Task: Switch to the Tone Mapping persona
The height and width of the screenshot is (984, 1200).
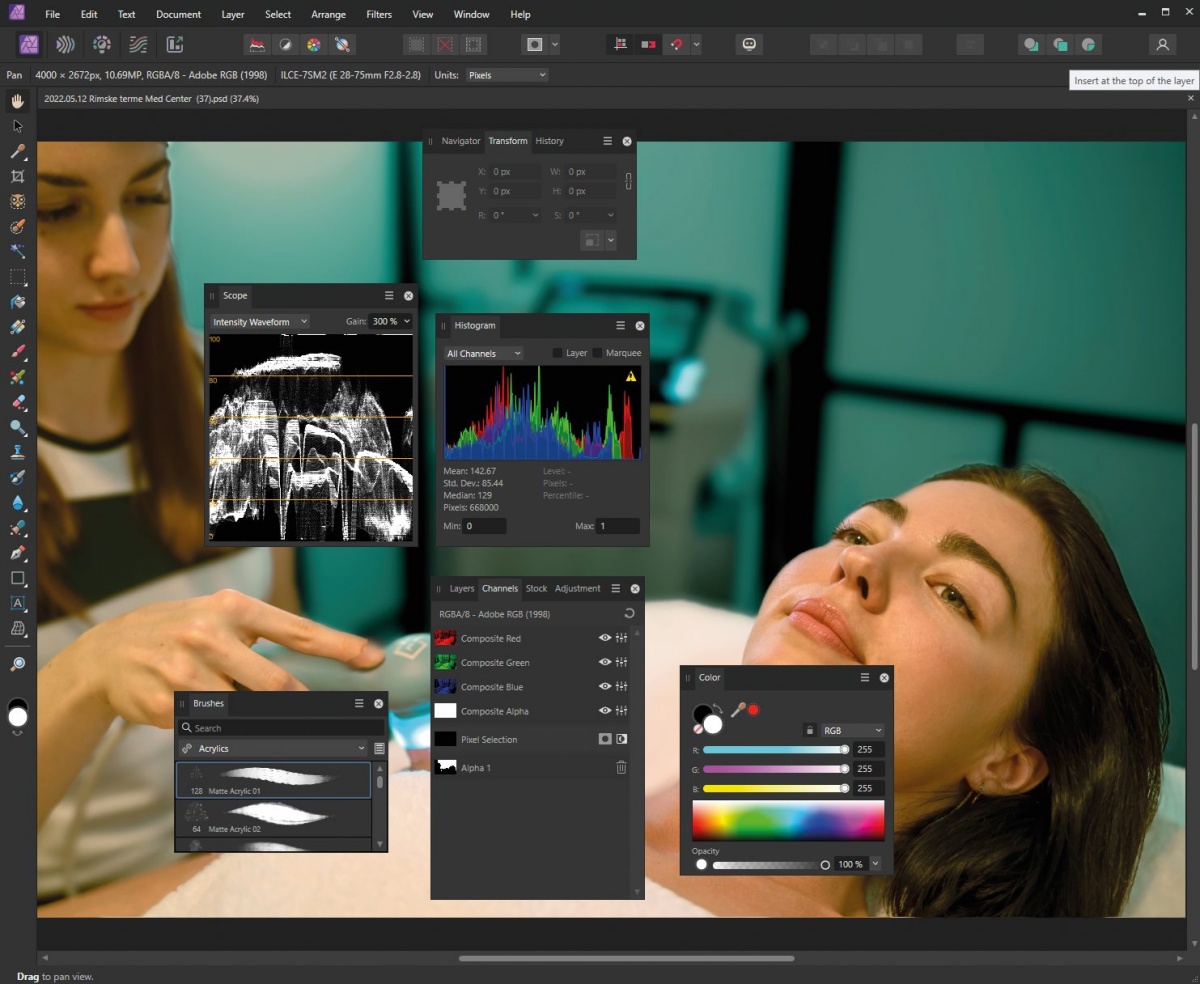Action: [138, 44]
